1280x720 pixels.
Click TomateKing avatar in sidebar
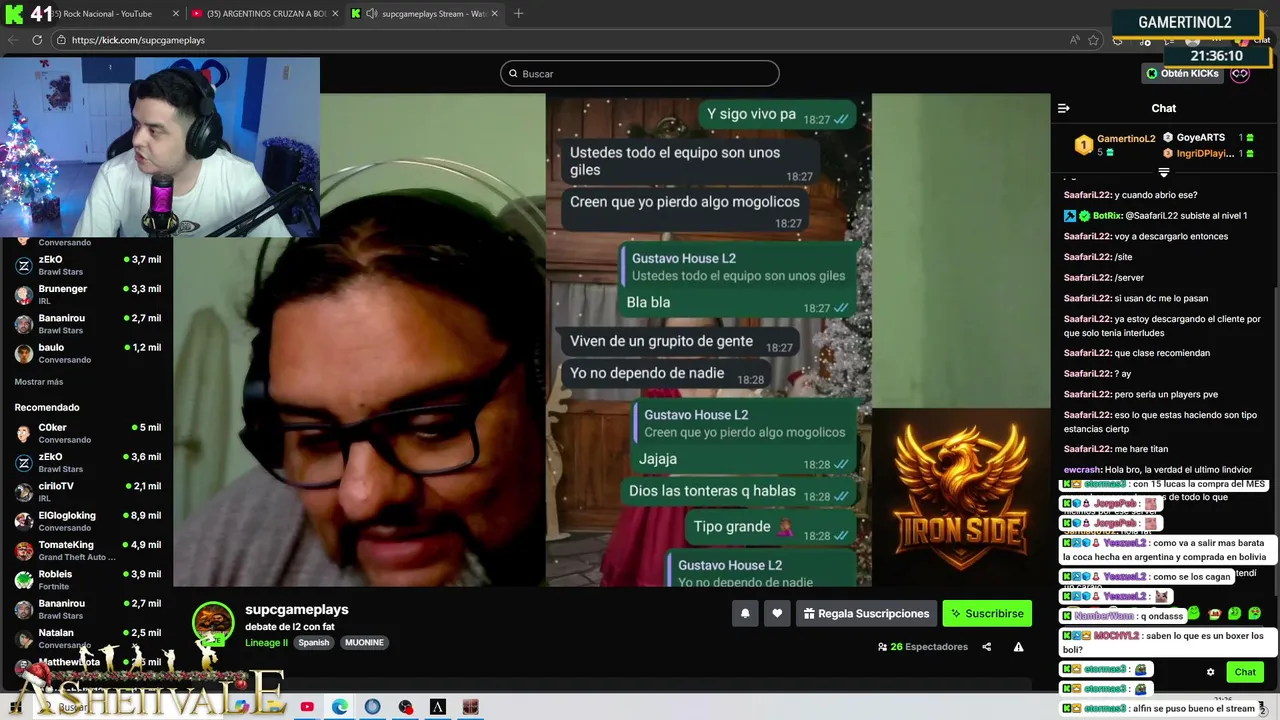pos(24,550)
